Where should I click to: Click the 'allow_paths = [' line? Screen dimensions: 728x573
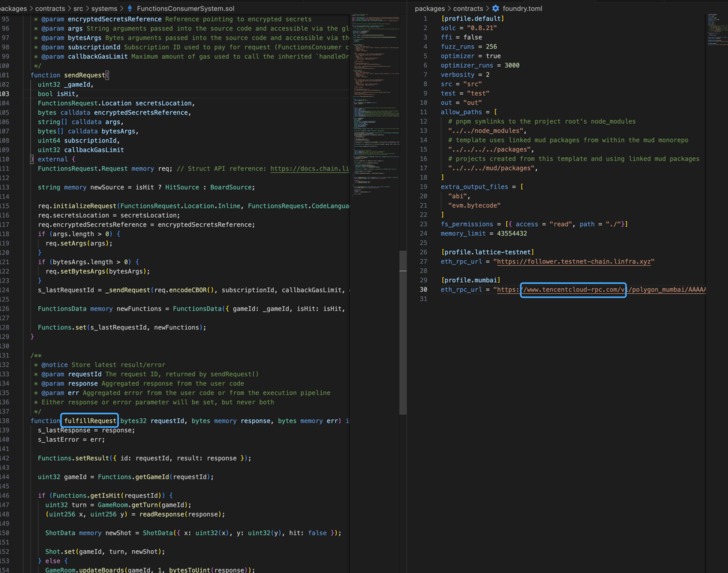click(x=468, y=112)
